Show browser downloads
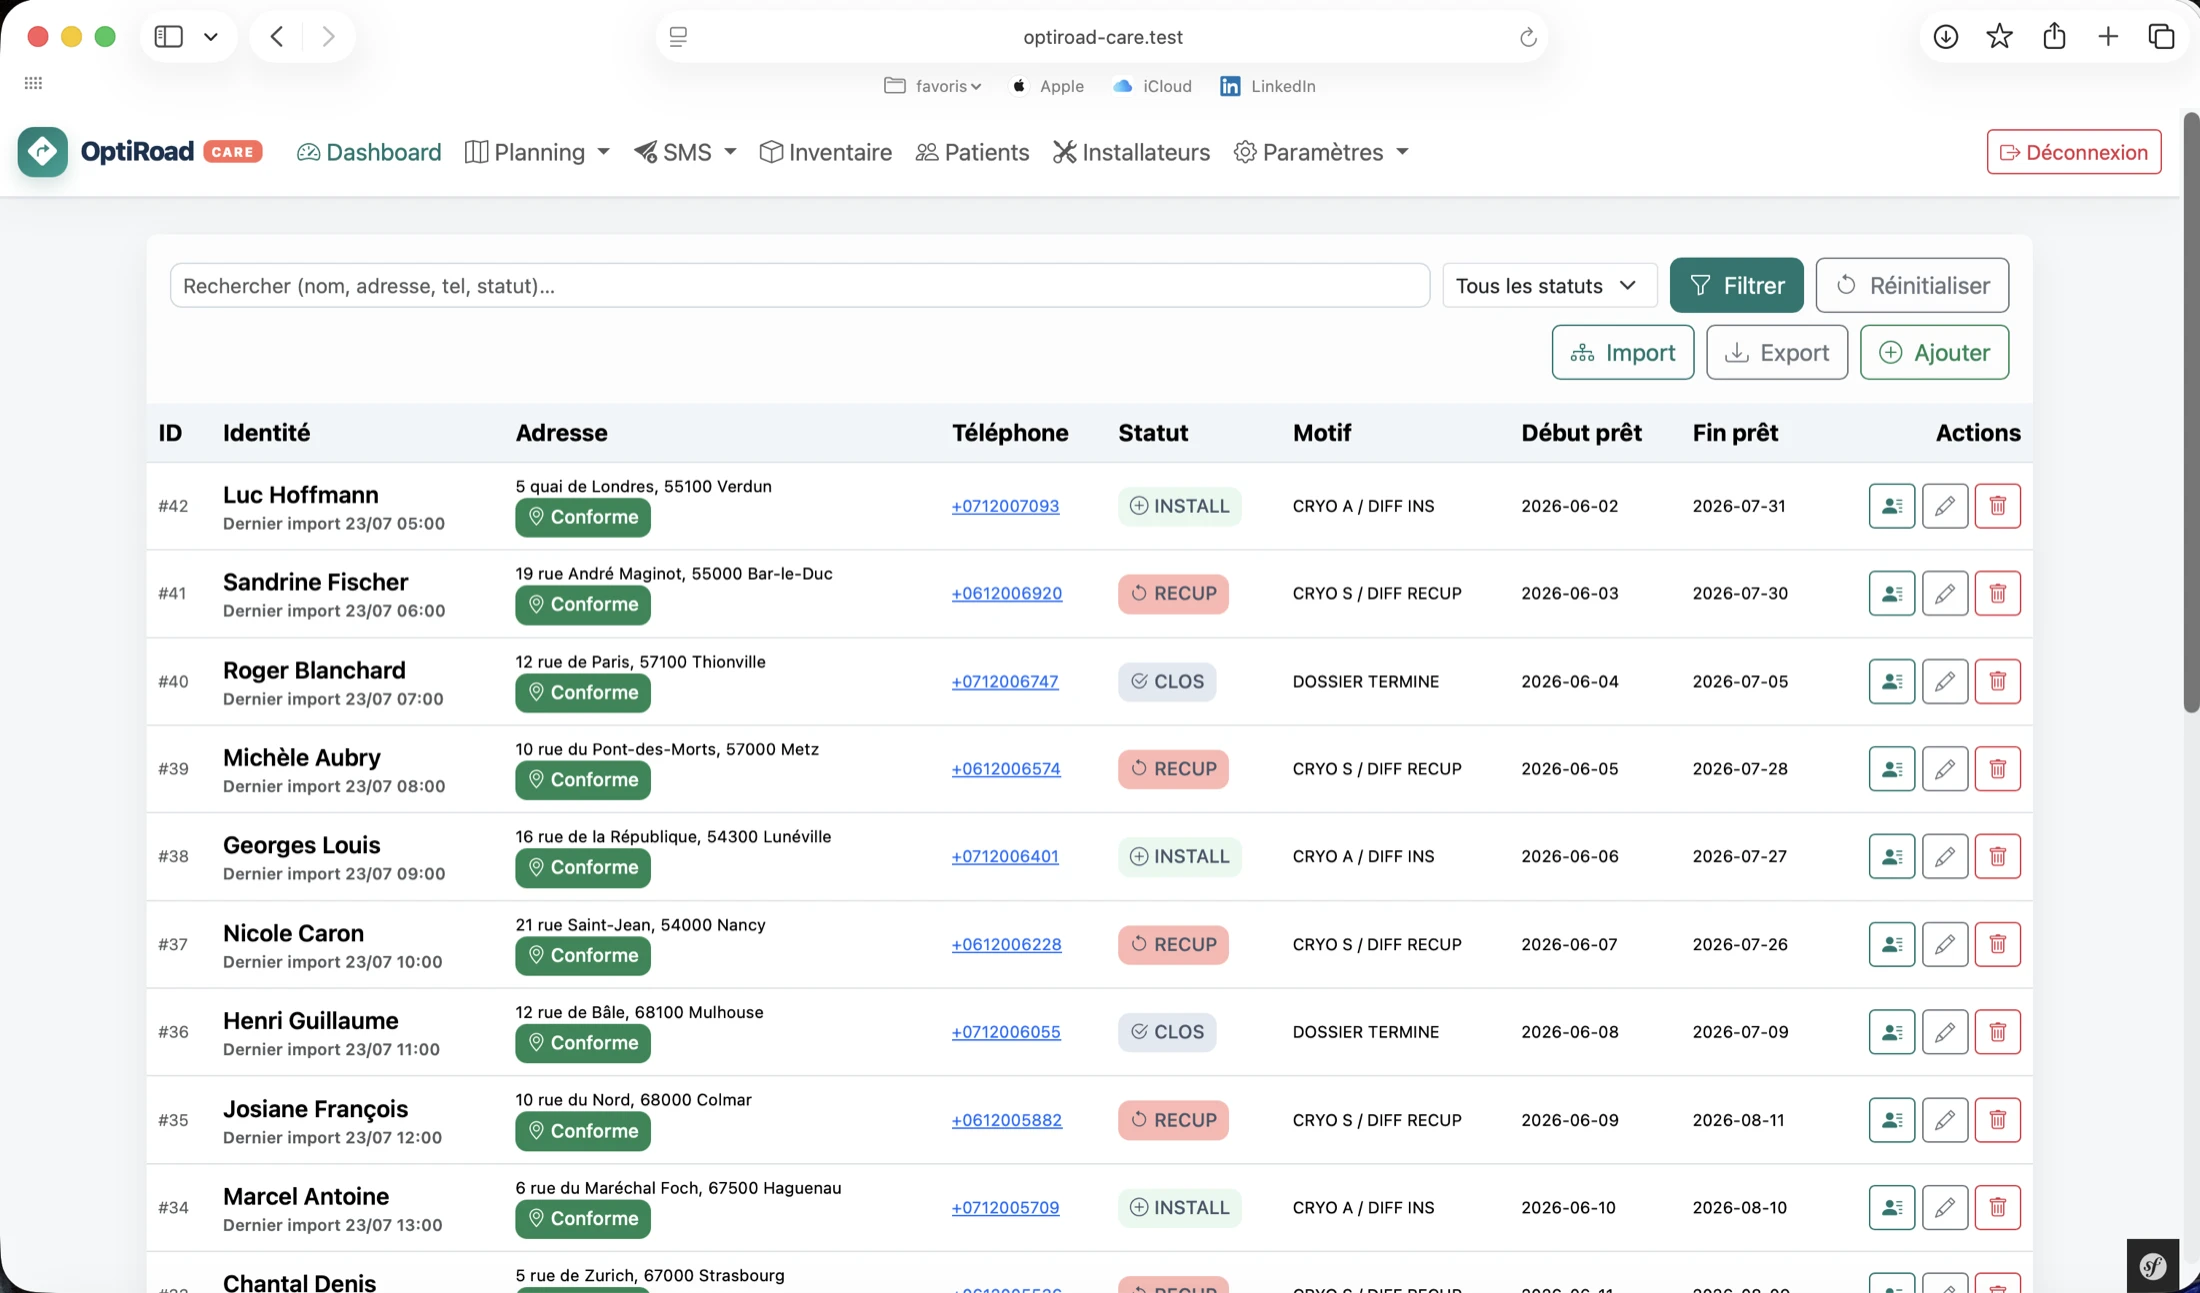This screenshot has height=1293, width=2200. tap(1945, 37)
